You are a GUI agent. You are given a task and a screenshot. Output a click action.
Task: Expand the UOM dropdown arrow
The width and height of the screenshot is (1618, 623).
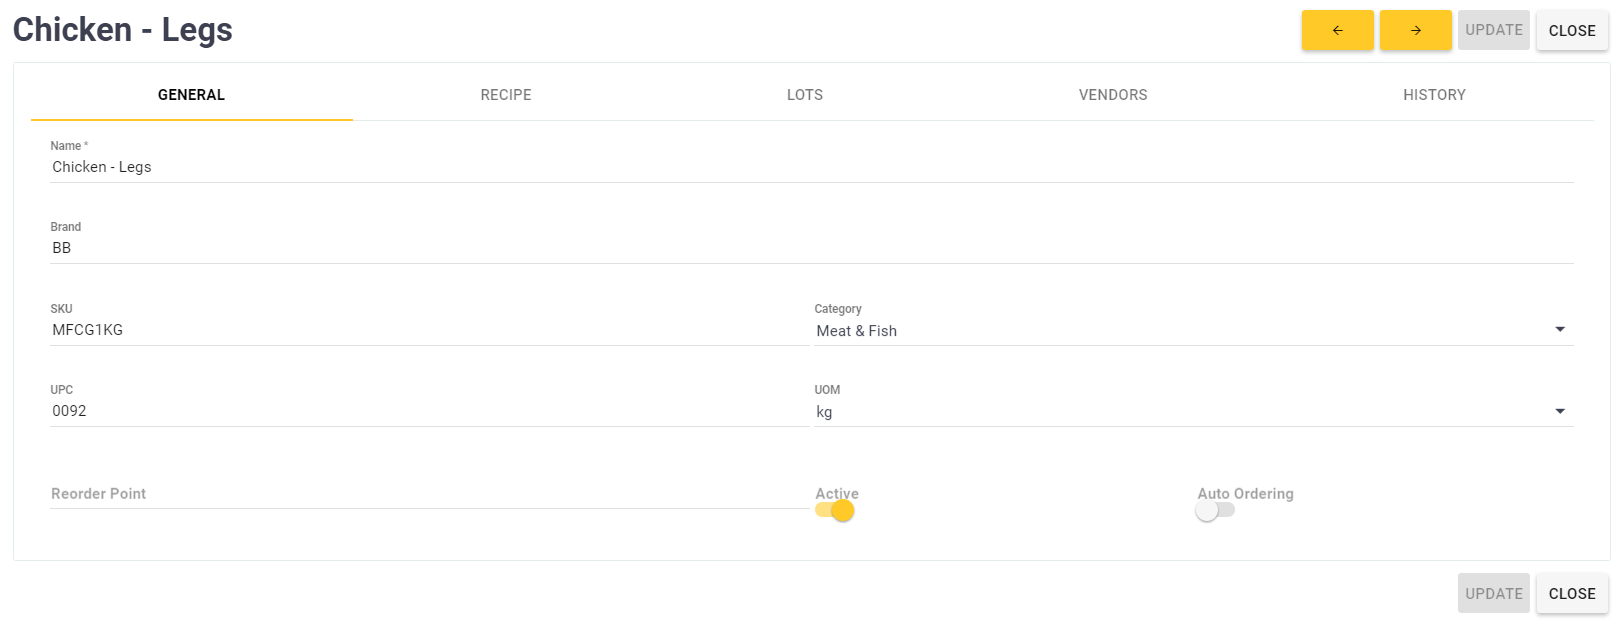(x=1559, y=411)
